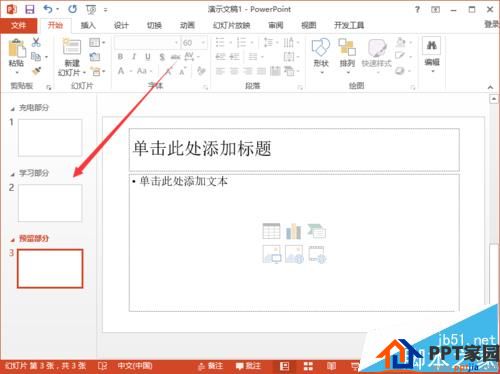Toggle Underline formatting
This screenshot has width=500, height=374.
(x=148, y=57)
